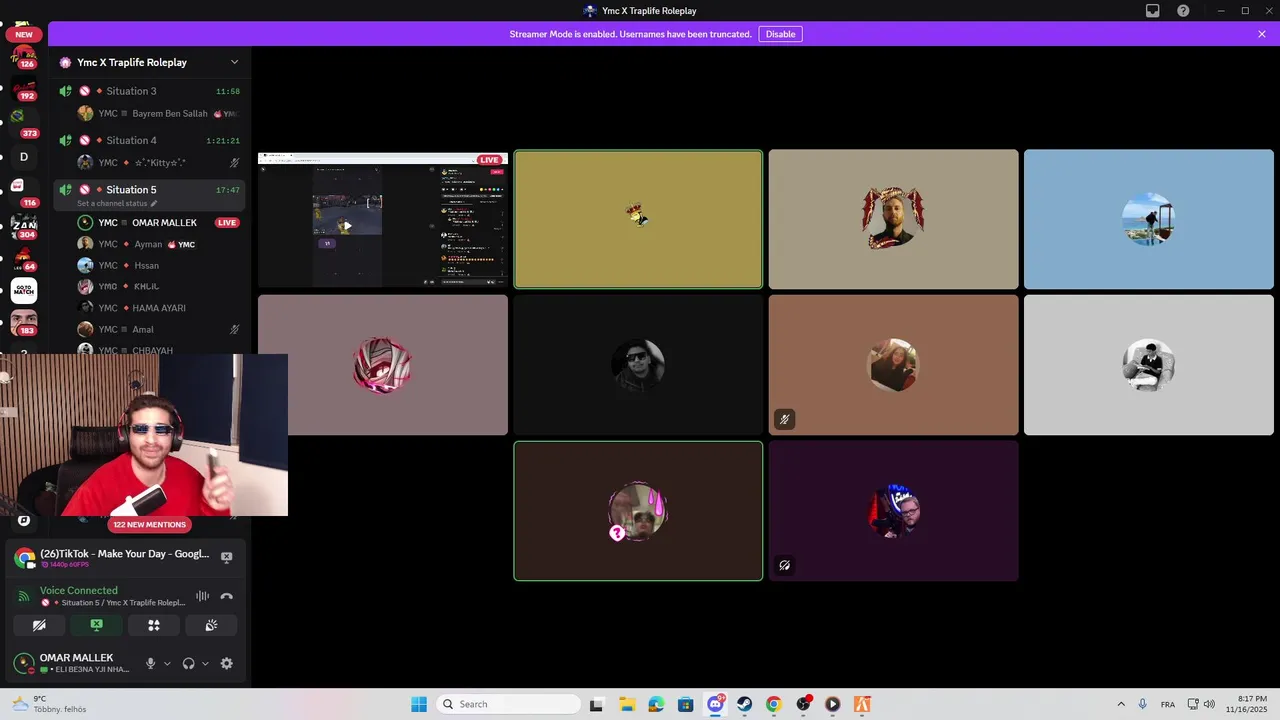The width and height of the screenshot is (1280, 720).
Task: Open File Explorer from the taskbar
Action: [x=626, y=704]
